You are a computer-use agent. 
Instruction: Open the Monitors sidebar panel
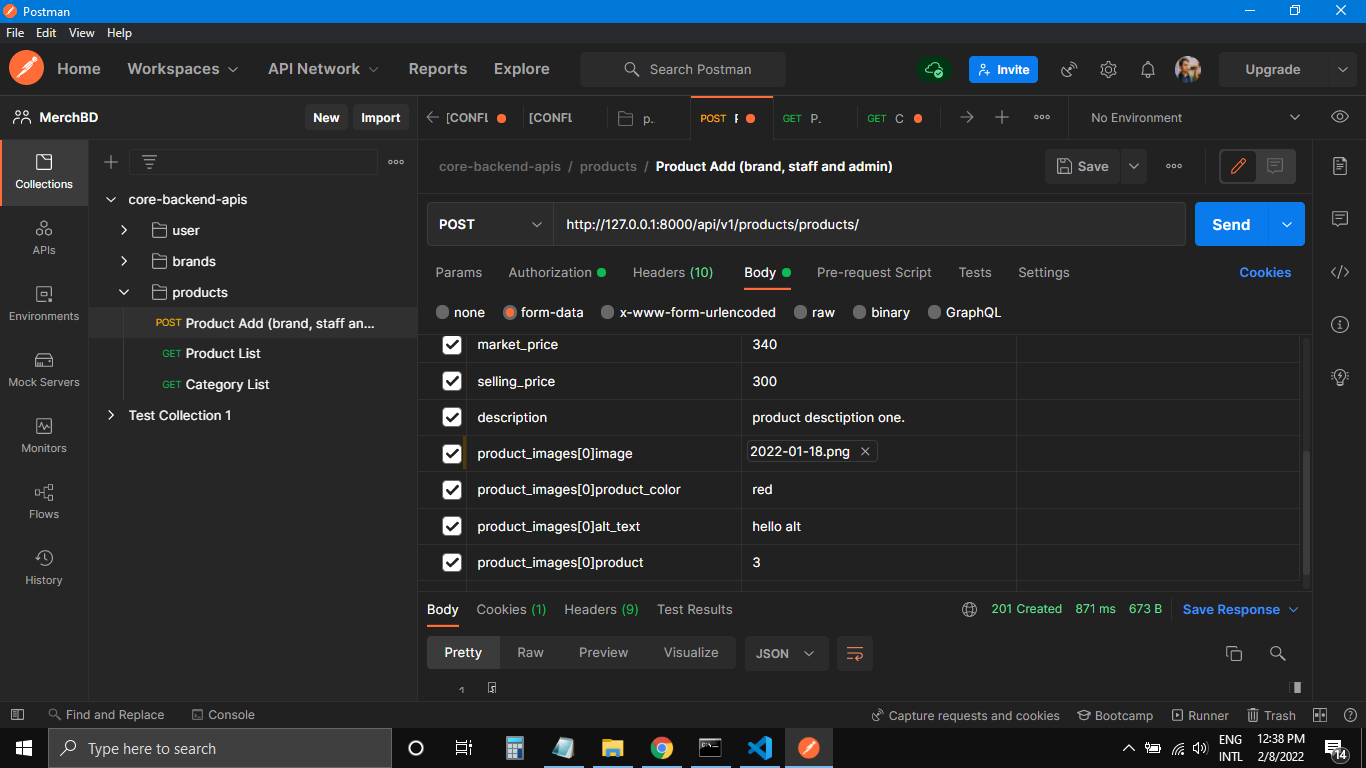(x=44, y=436)
